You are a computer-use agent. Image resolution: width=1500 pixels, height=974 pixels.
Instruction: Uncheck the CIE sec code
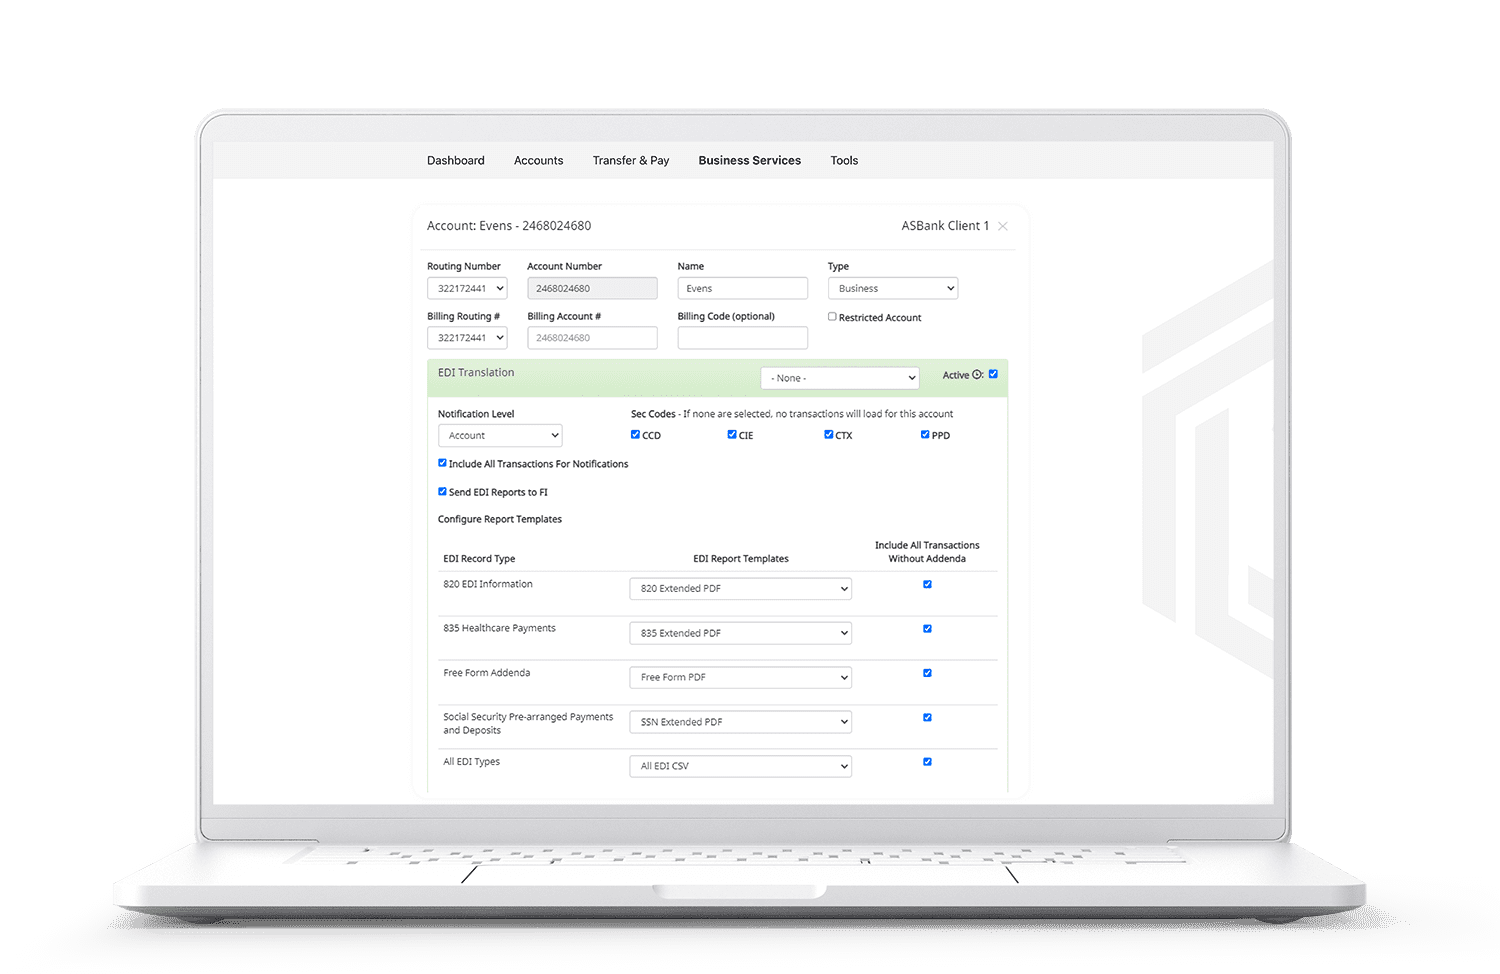pos(732,434)
